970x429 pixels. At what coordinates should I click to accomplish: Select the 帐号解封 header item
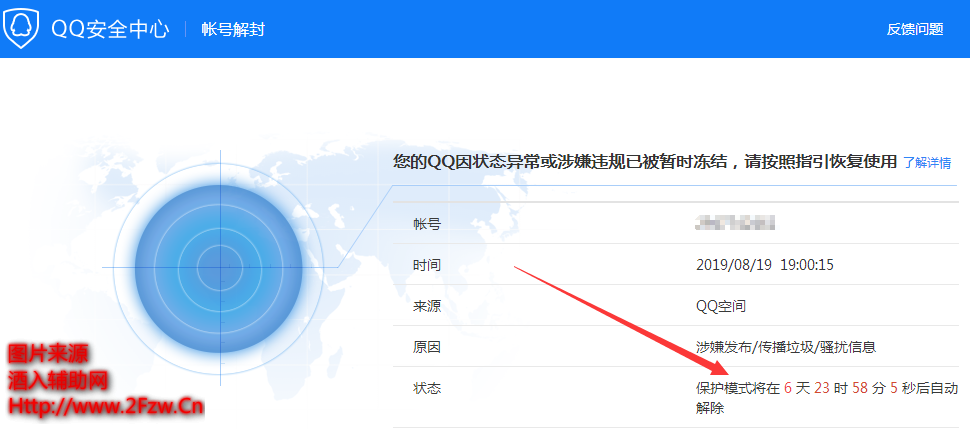(233, 29)
